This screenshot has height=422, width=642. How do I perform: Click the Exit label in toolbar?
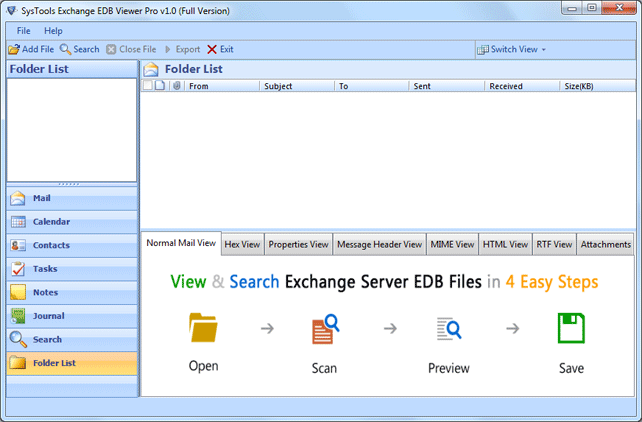point(227,49)
